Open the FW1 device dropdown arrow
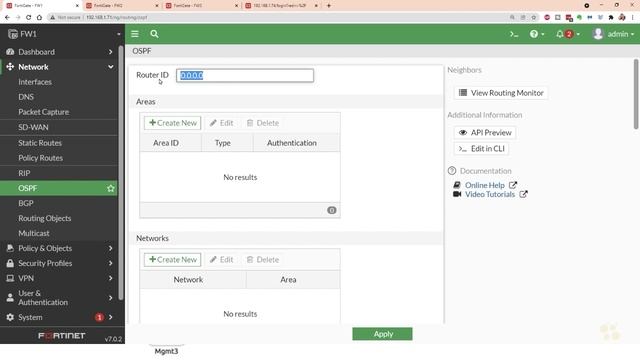The image size is (640, 360). (118, 34)
